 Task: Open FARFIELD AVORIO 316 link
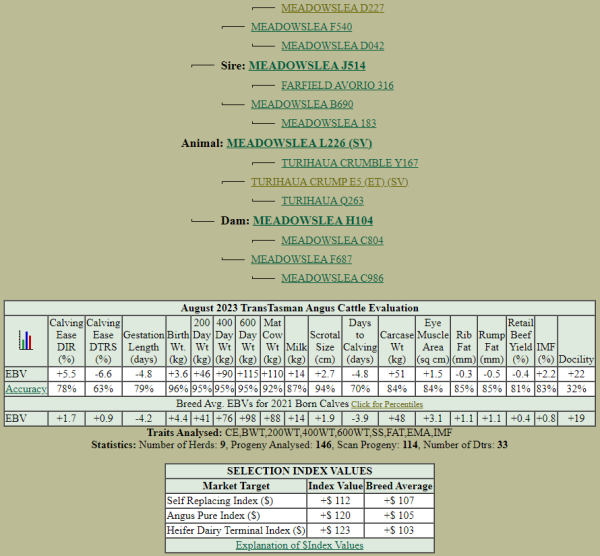[x=337, y=85]
